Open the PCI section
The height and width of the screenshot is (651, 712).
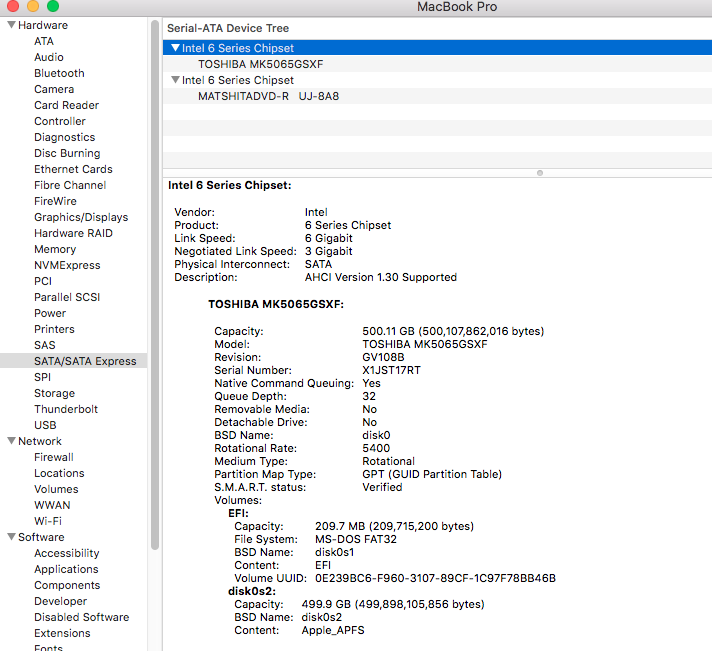[43, 281]
